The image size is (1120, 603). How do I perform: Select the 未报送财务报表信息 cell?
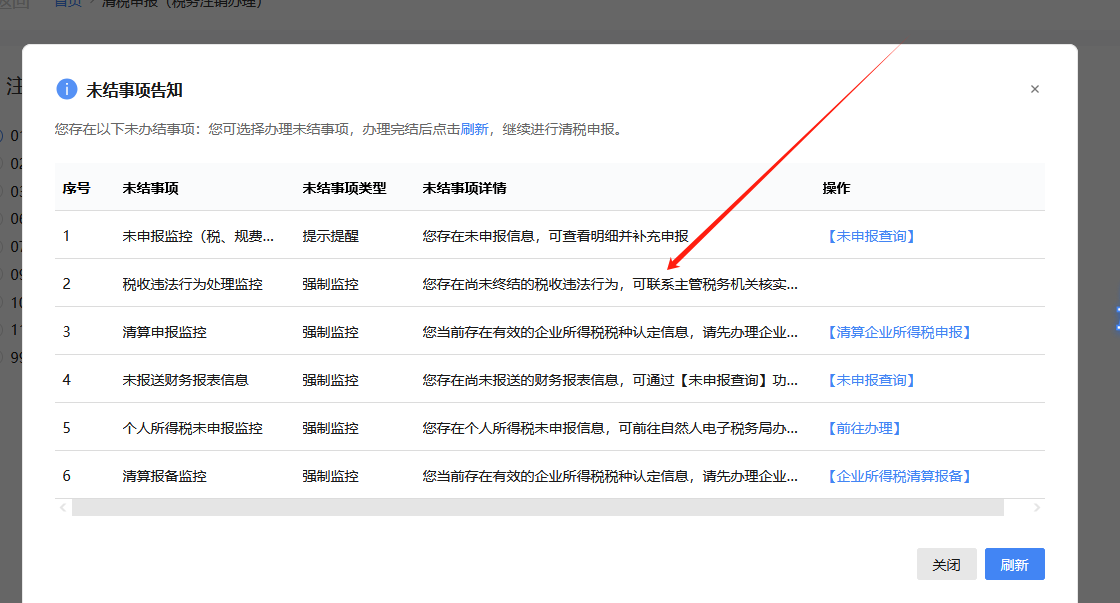coord(185,380)
